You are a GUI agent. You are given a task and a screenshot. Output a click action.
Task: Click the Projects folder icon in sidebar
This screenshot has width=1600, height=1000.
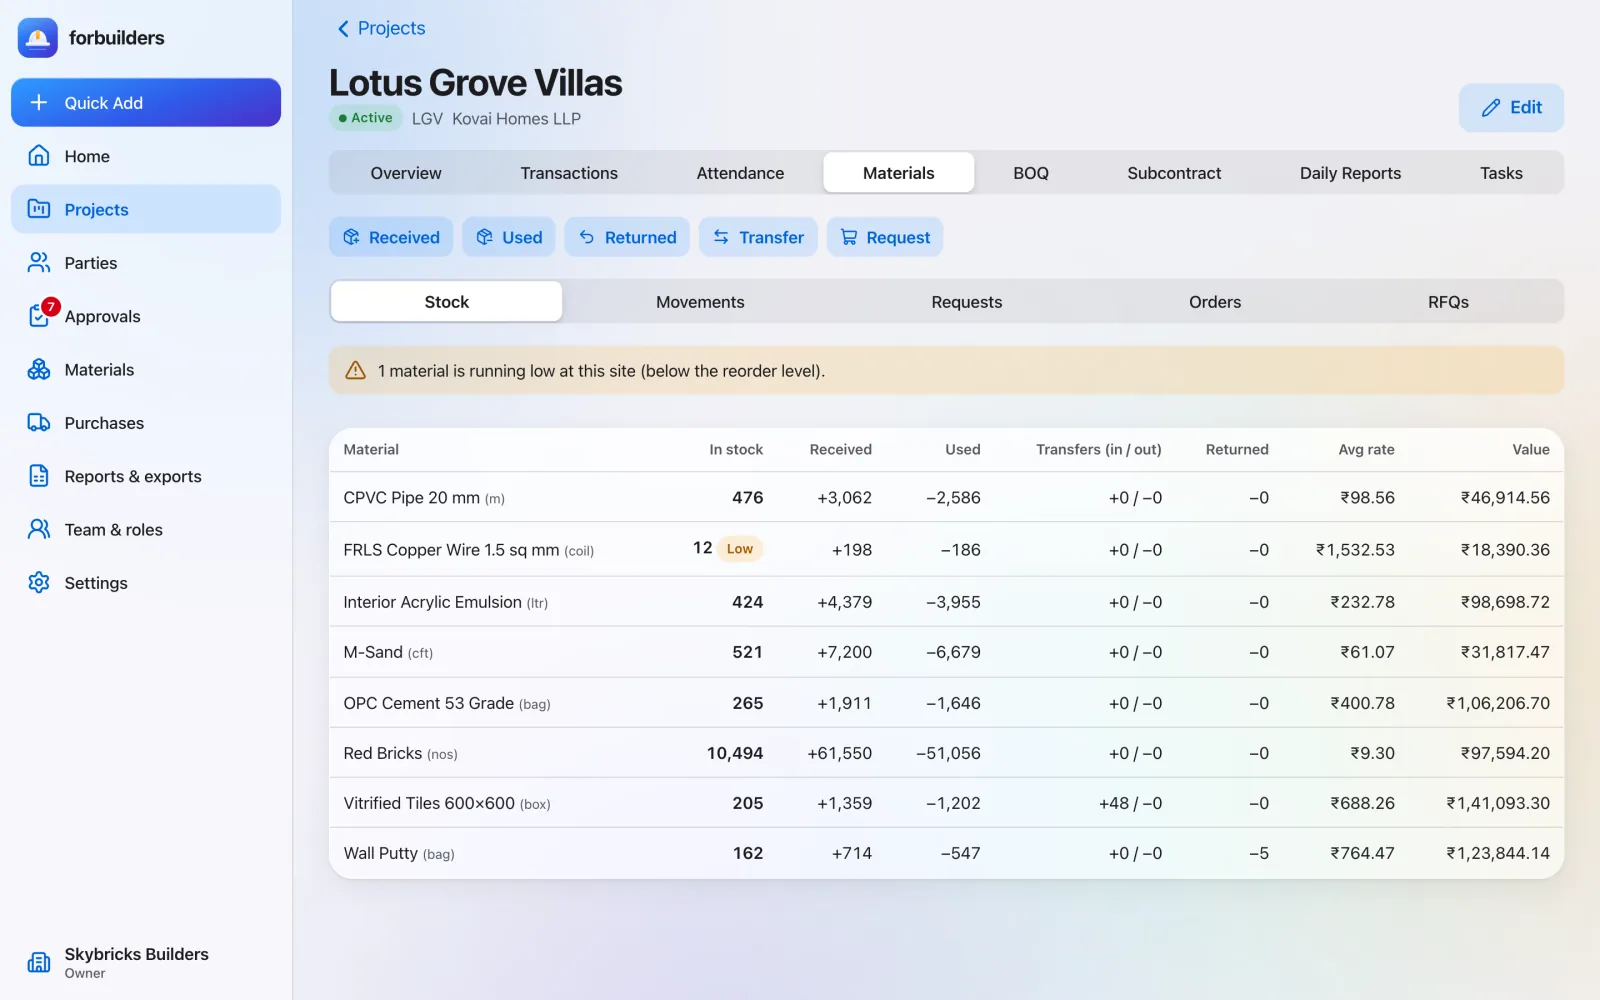click(x=39, y=209)
